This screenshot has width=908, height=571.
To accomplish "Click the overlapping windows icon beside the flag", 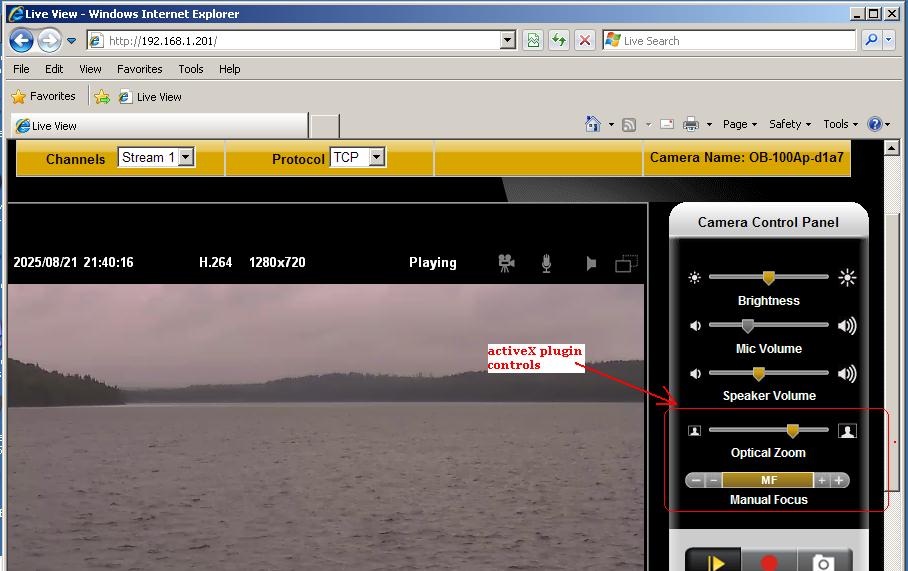I will (x=627, y=264).
